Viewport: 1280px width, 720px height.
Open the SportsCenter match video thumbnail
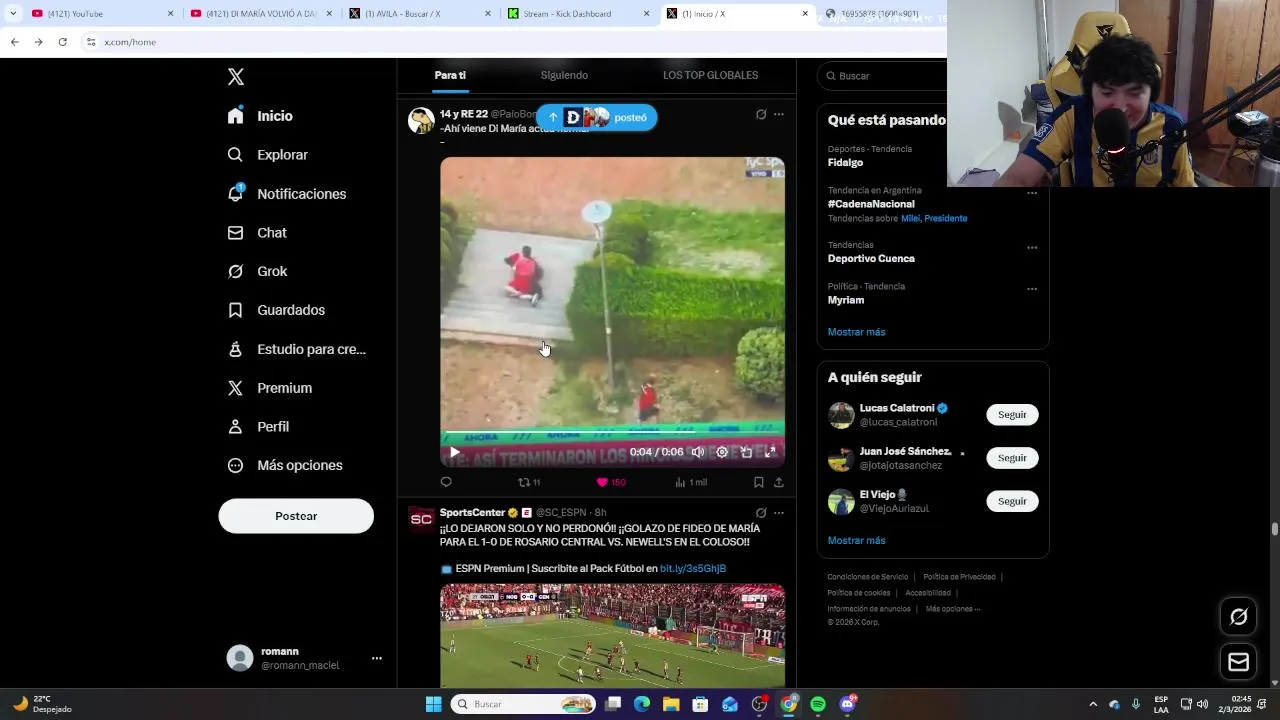click(612, 635)
